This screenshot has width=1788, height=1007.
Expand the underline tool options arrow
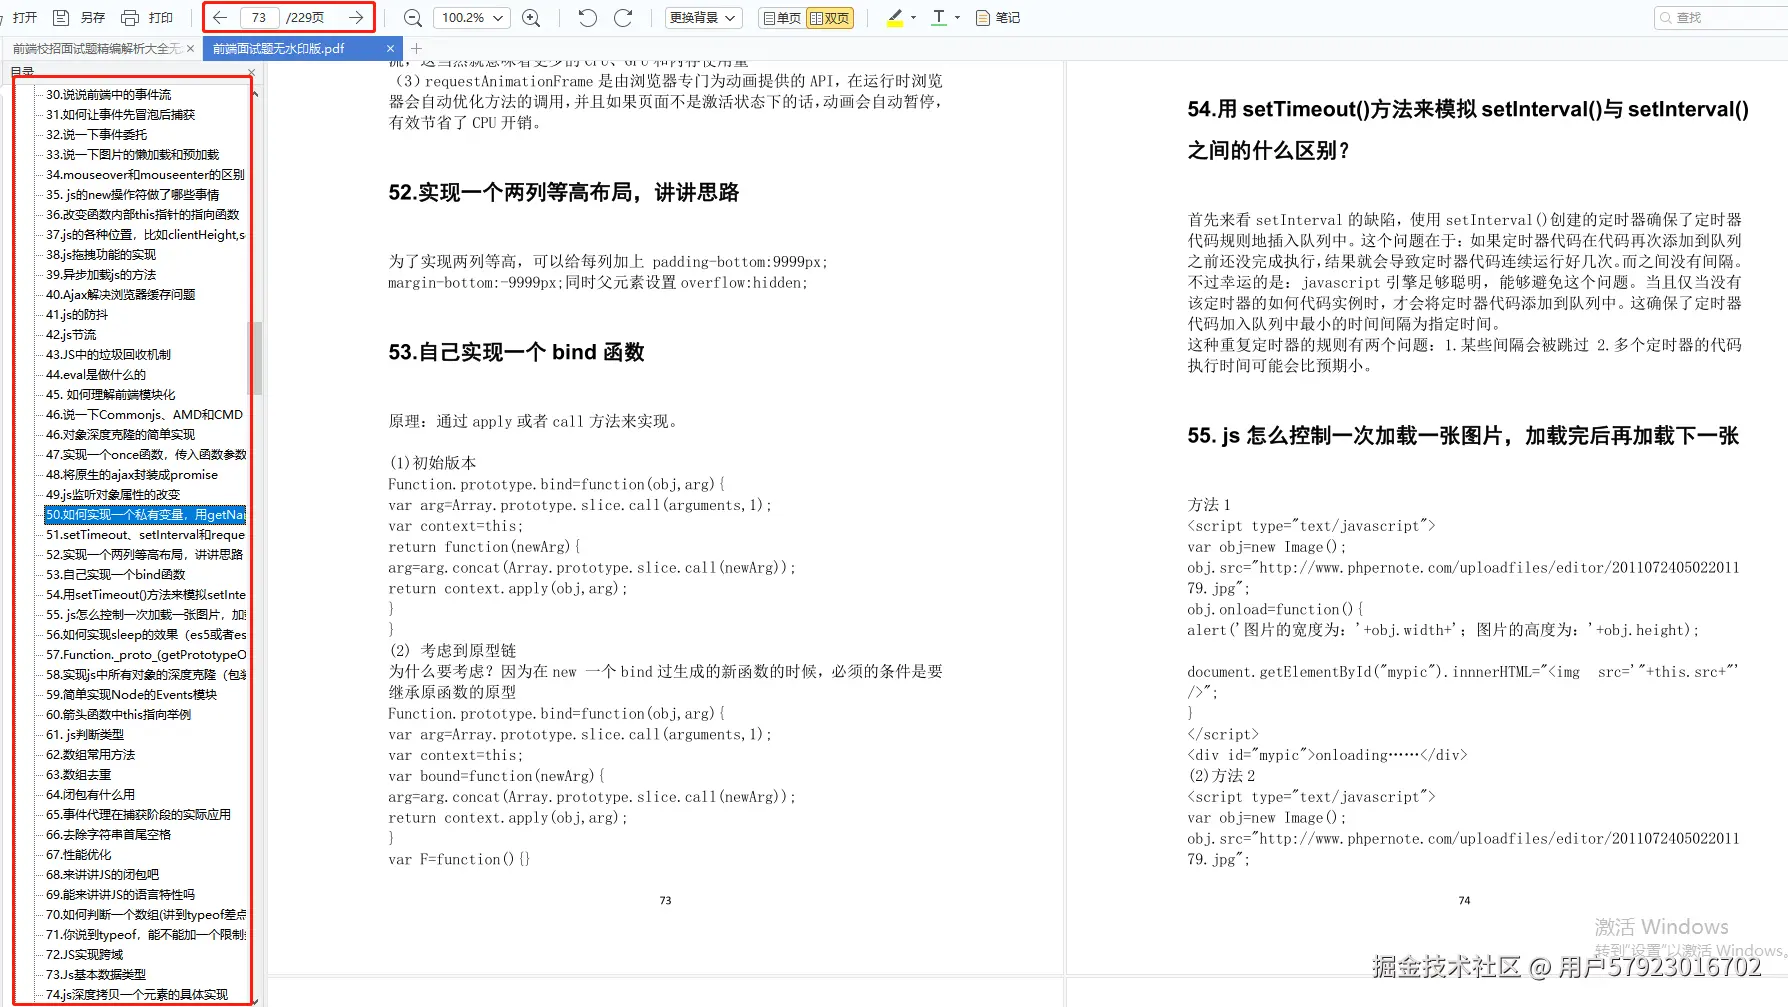[957, 18]
